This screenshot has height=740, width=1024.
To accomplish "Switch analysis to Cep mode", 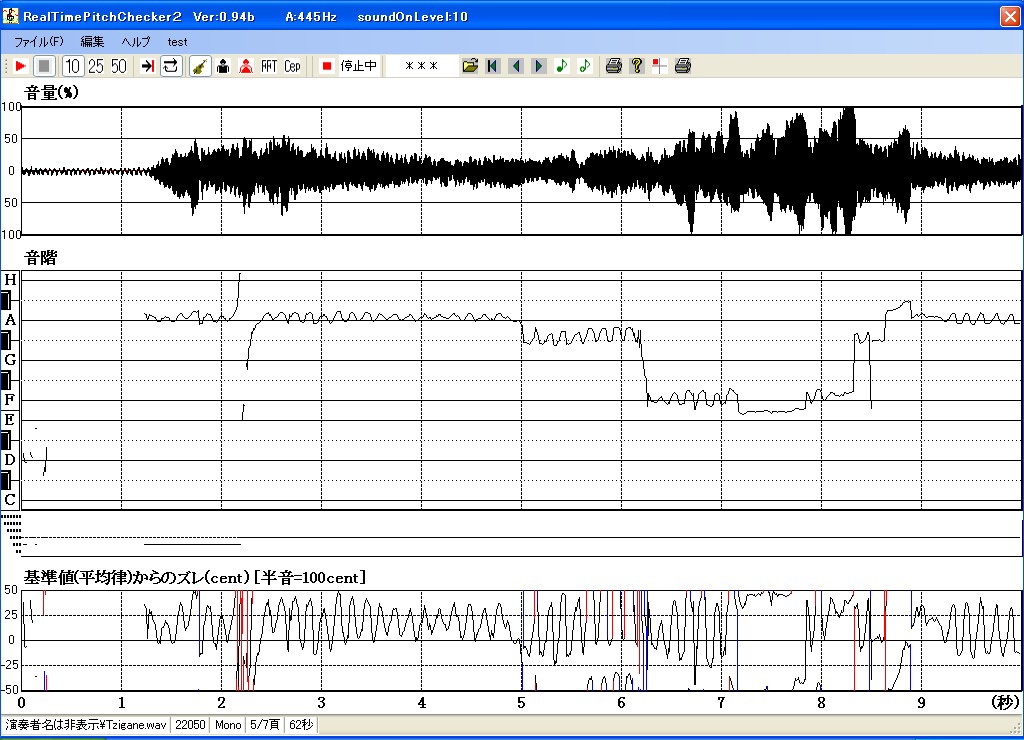I will tap(292, 66).
